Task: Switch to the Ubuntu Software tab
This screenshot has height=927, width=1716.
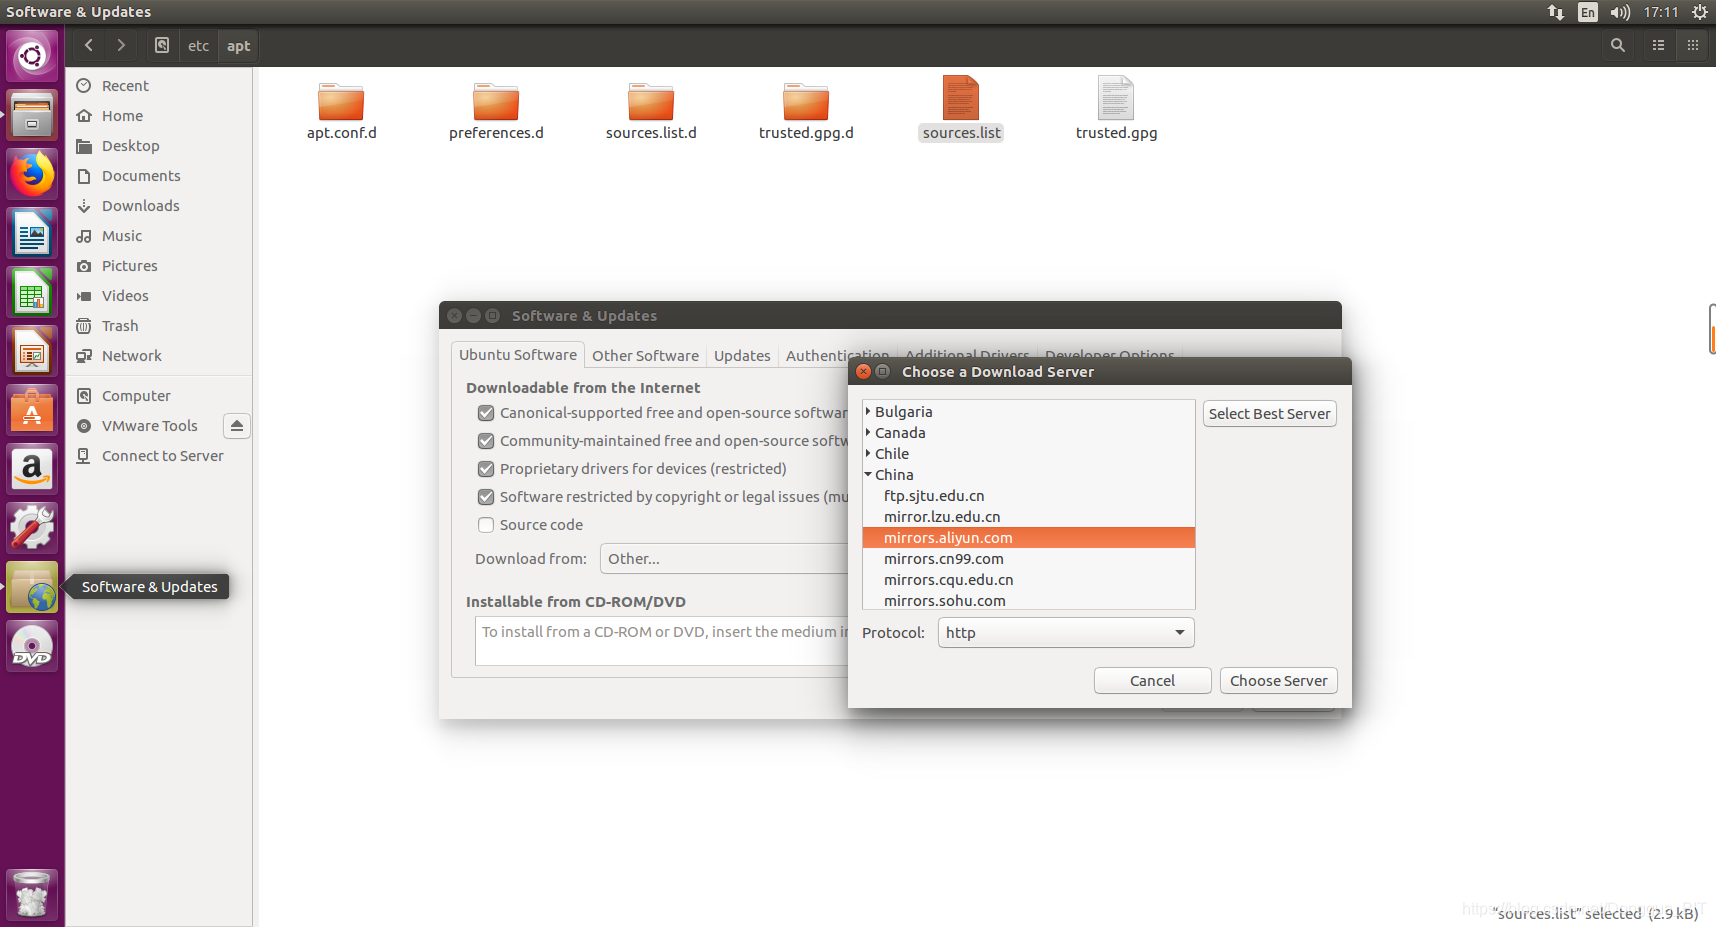Action: [518, 355]
